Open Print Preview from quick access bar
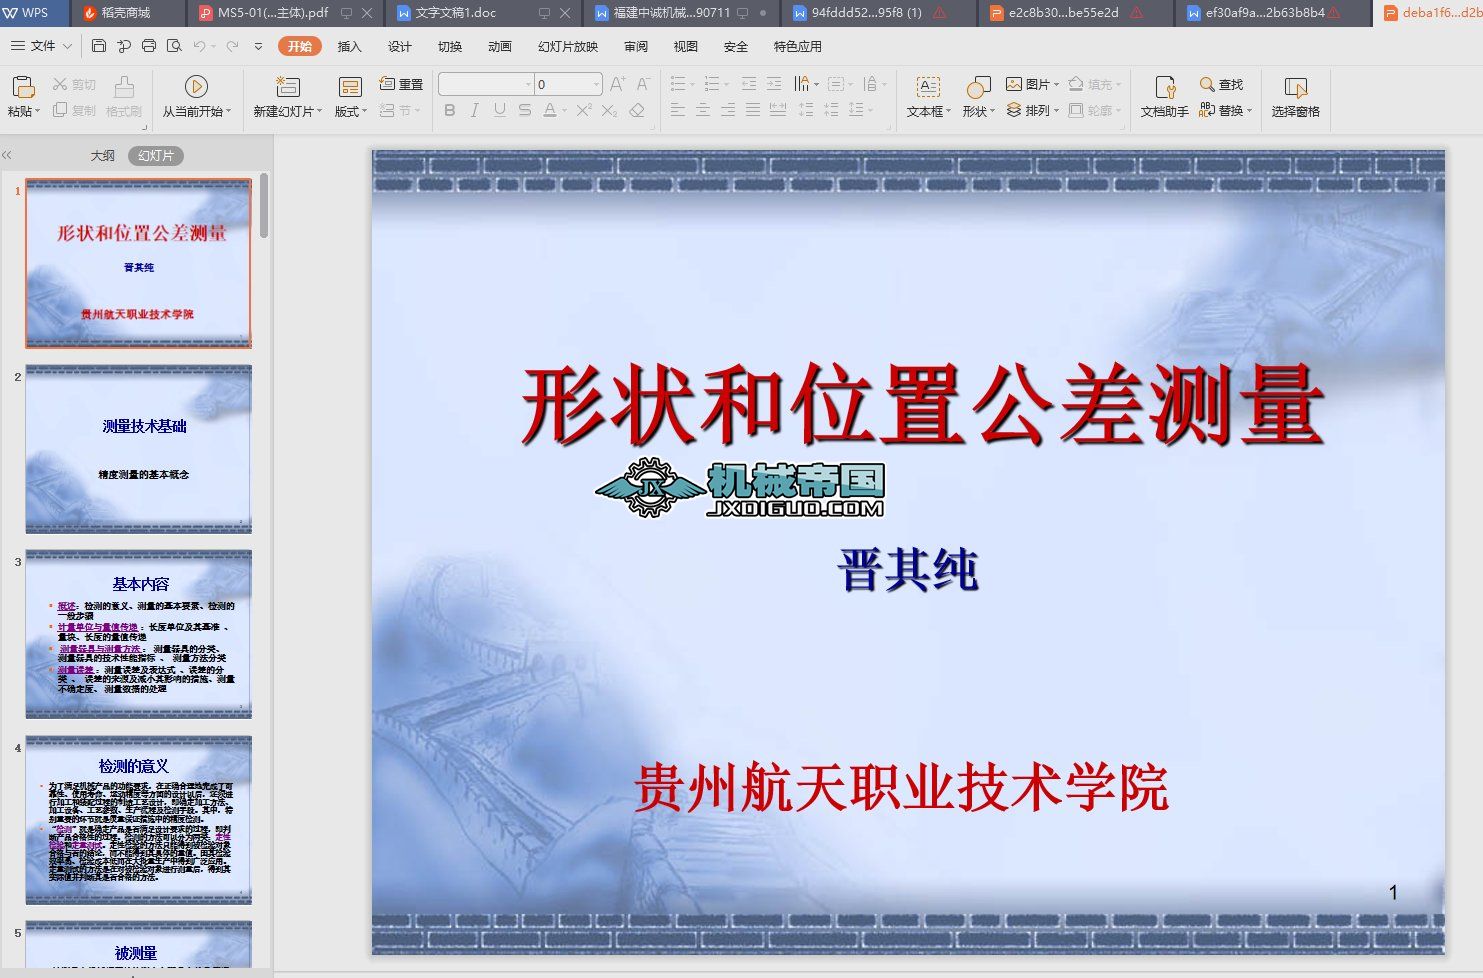 174,46
